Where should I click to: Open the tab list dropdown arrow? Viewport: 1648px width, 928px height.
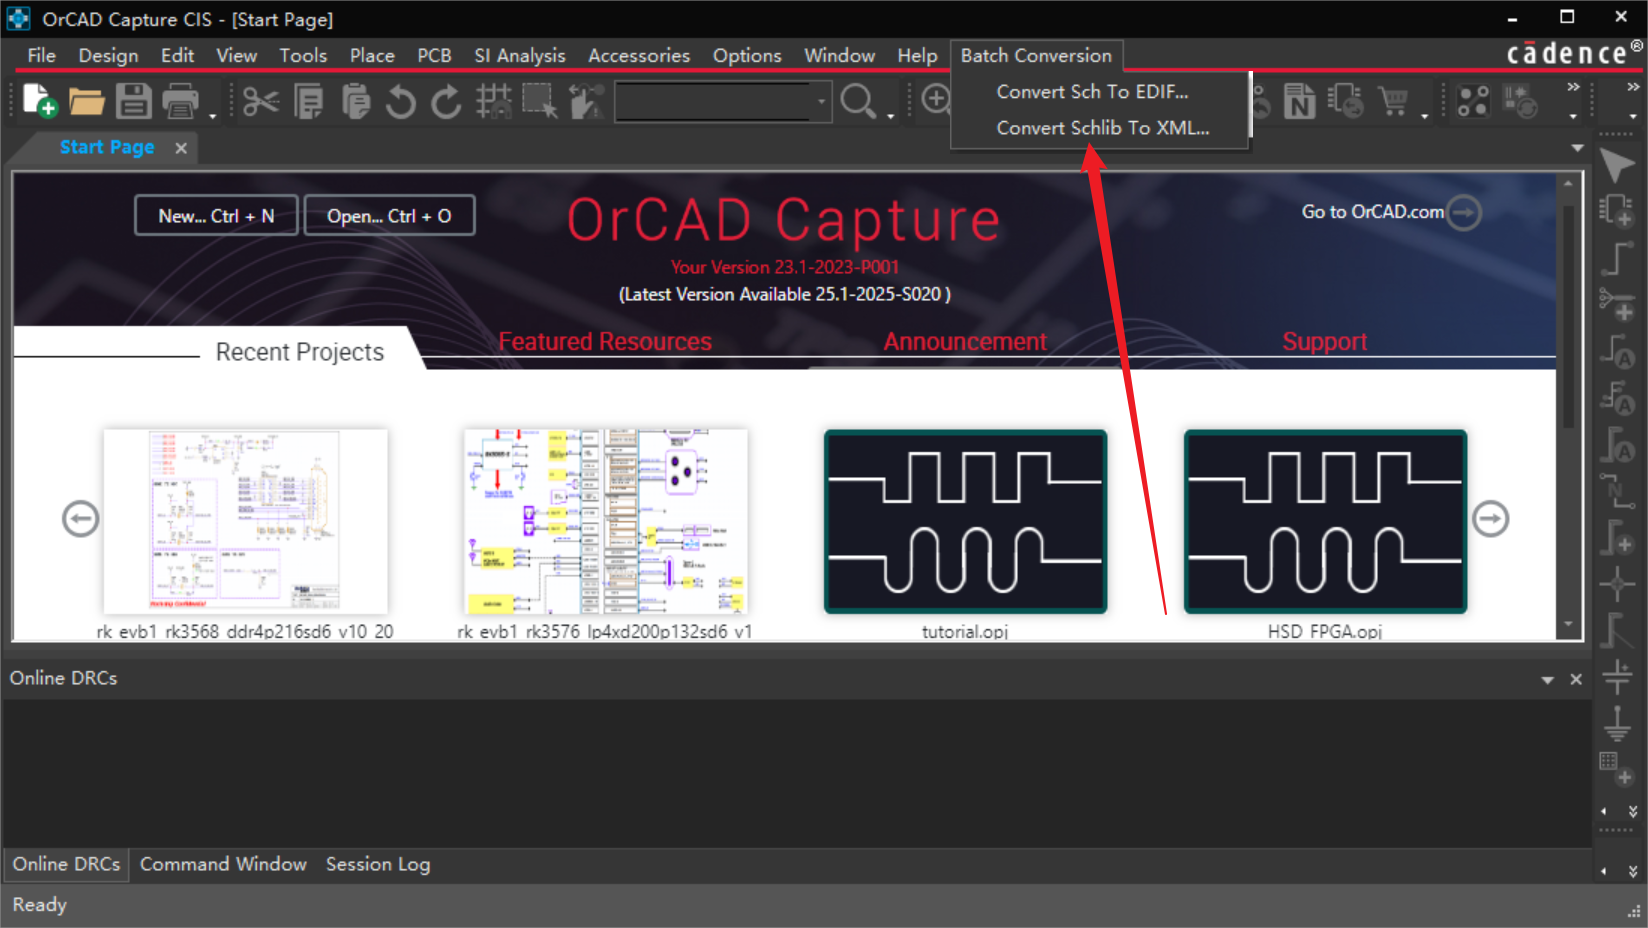point(1577,148)
